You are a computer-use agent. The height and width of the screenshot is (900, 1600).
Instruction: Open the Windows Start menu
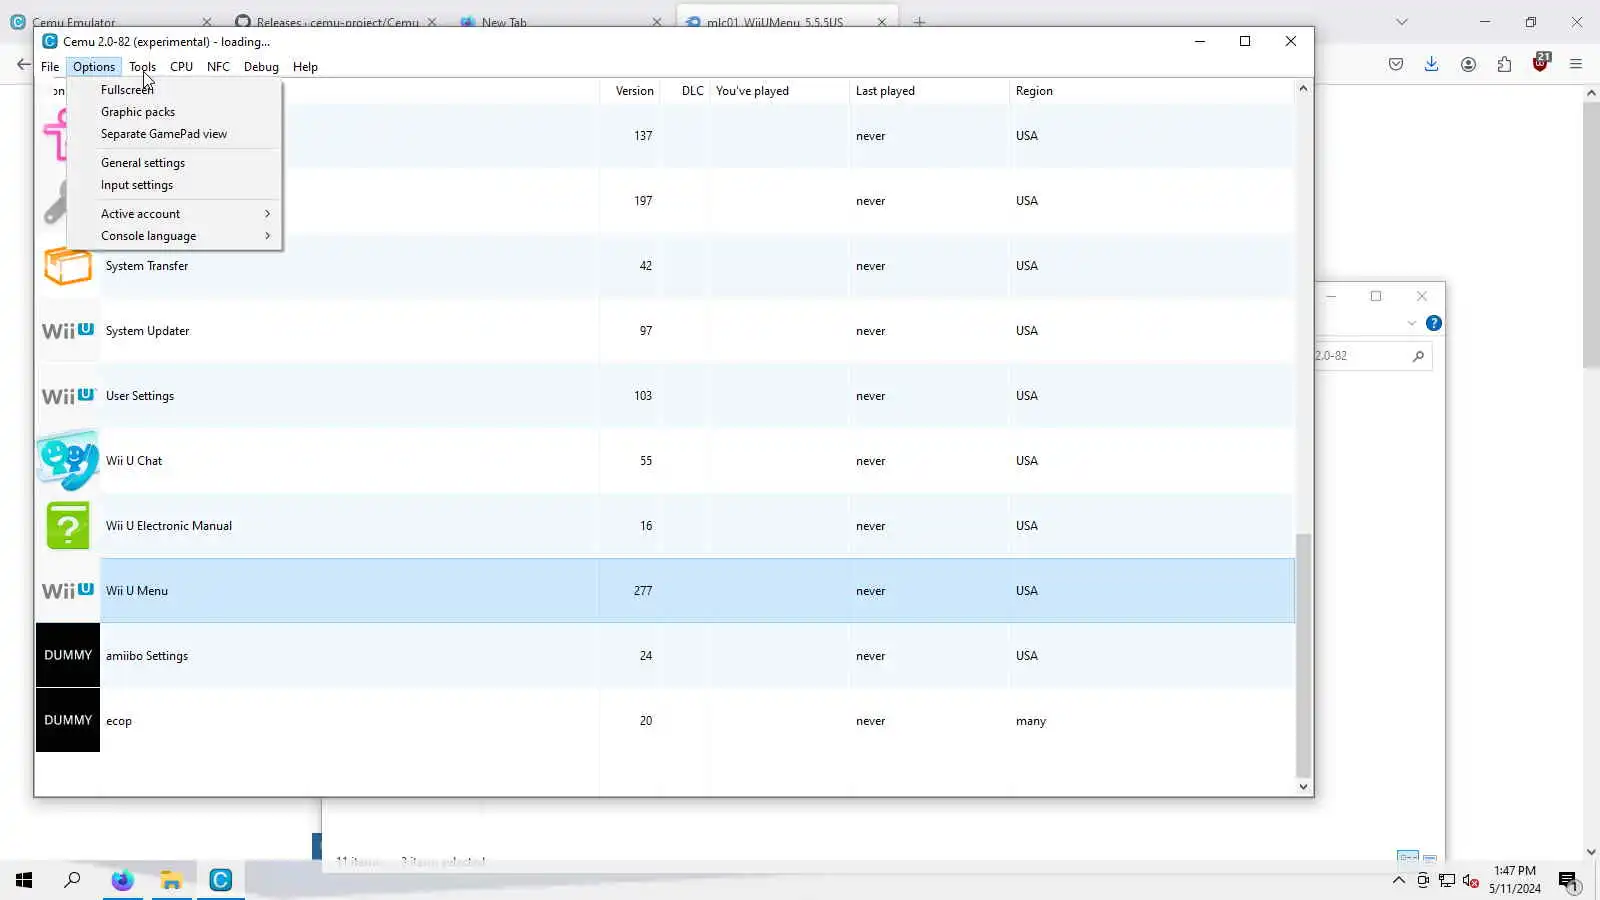click(x=24, y=880)
